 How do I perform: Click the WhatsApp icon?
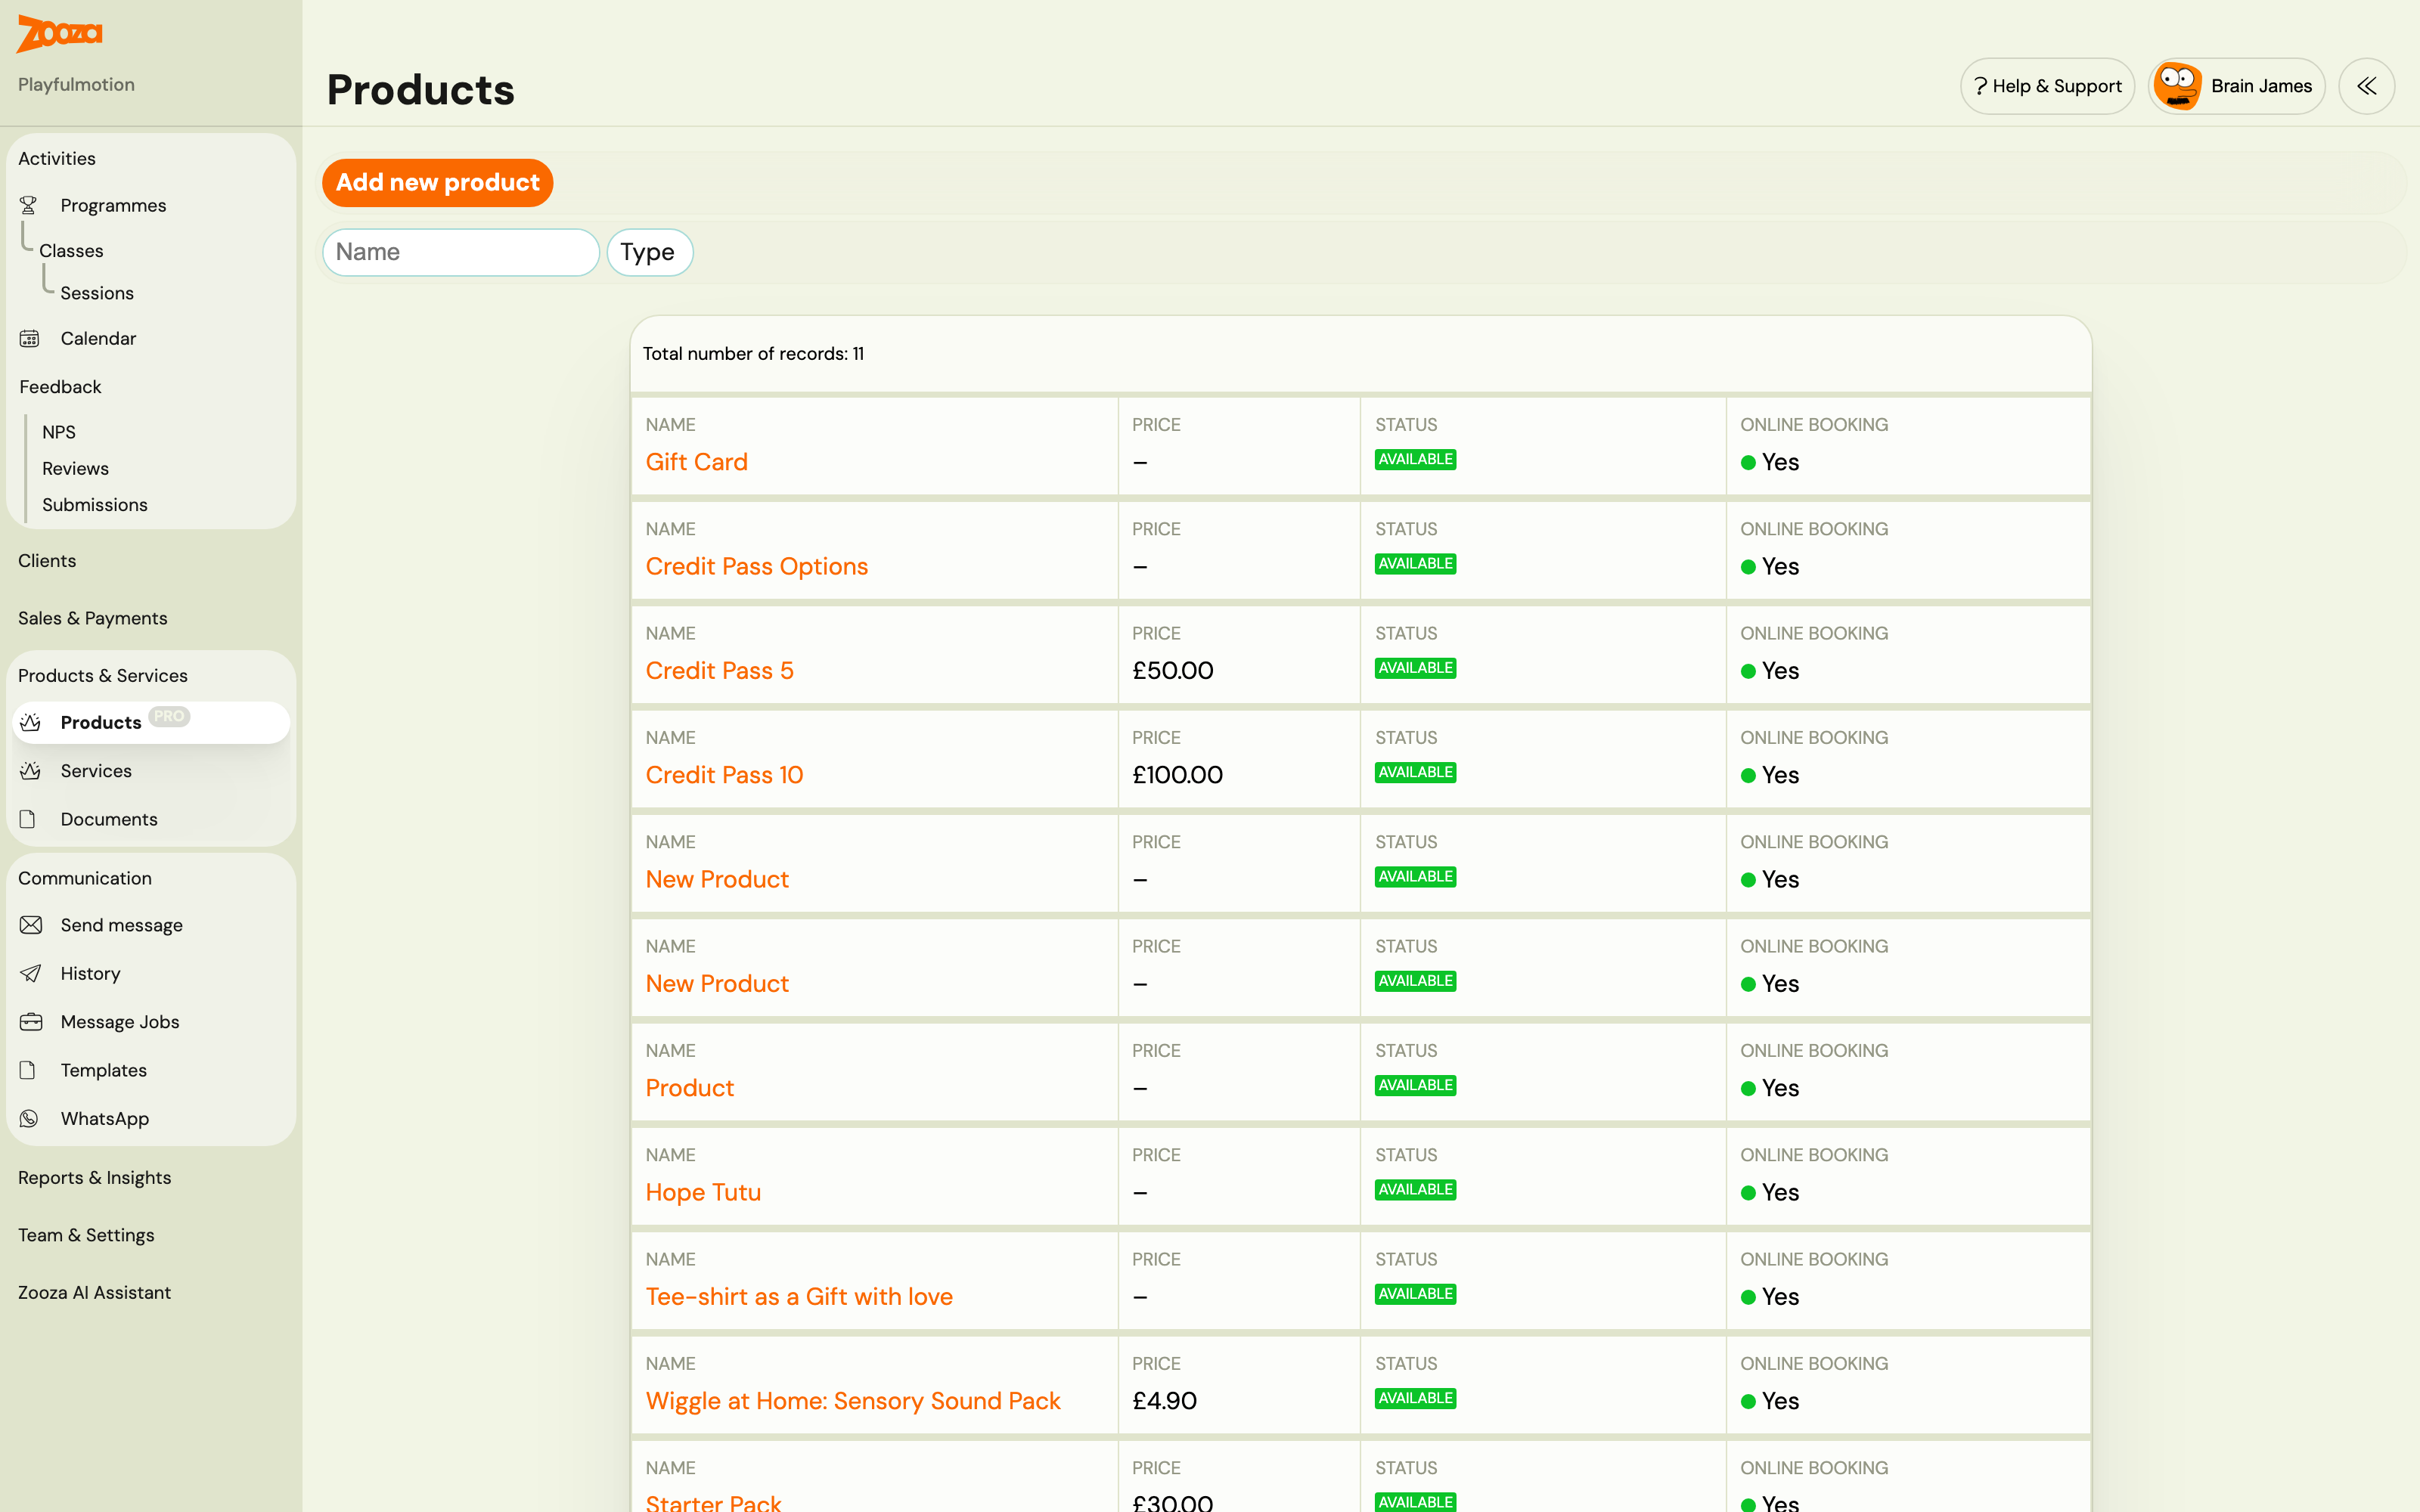point(29,1118)
